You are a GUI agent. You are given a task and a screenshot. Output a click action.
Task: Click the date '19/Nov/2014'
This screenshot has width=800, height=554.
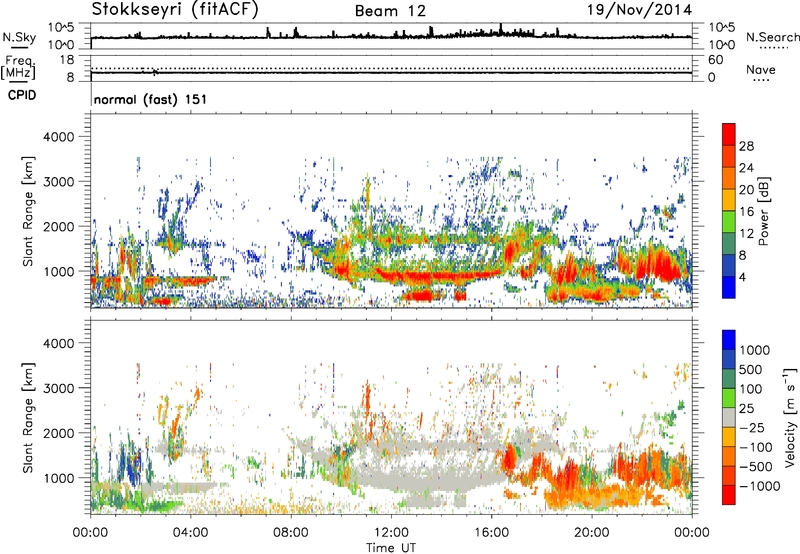click(x=640, y=9)
